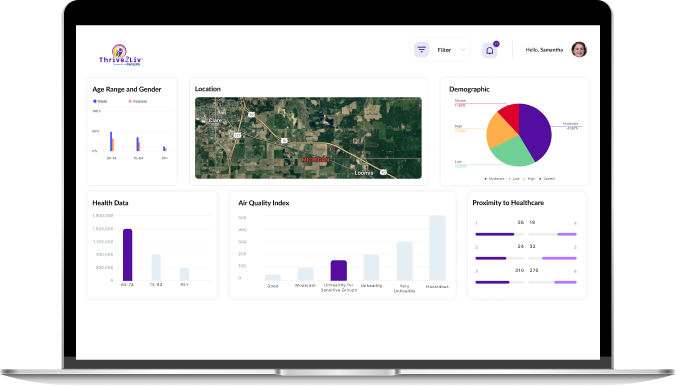Click the 75-84 bars in Age Range chart

138,144
